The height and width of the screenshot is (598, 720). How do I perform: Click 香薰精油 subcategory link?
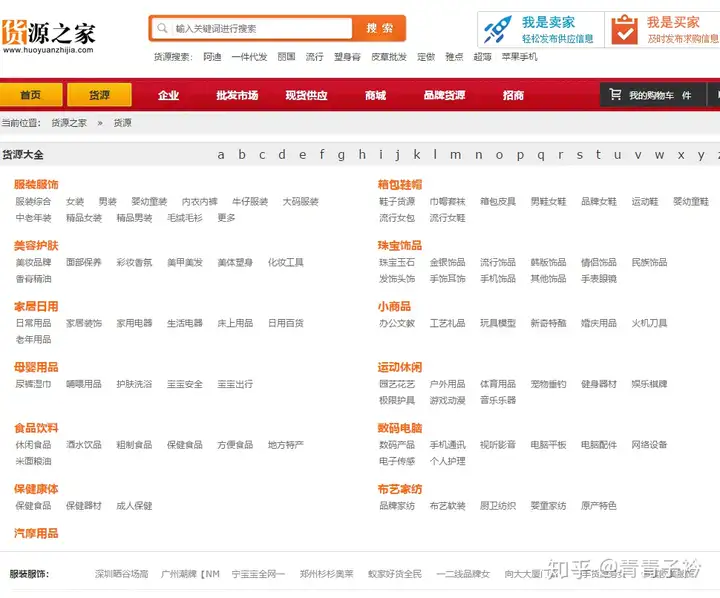pyautogui.click(x=34, y=279)
